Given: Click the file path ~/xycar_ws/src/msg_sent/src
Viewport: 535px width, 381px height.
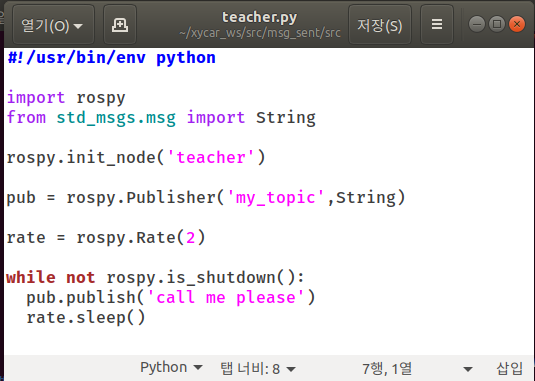Looking at the screenshot, I should [260, 33].
